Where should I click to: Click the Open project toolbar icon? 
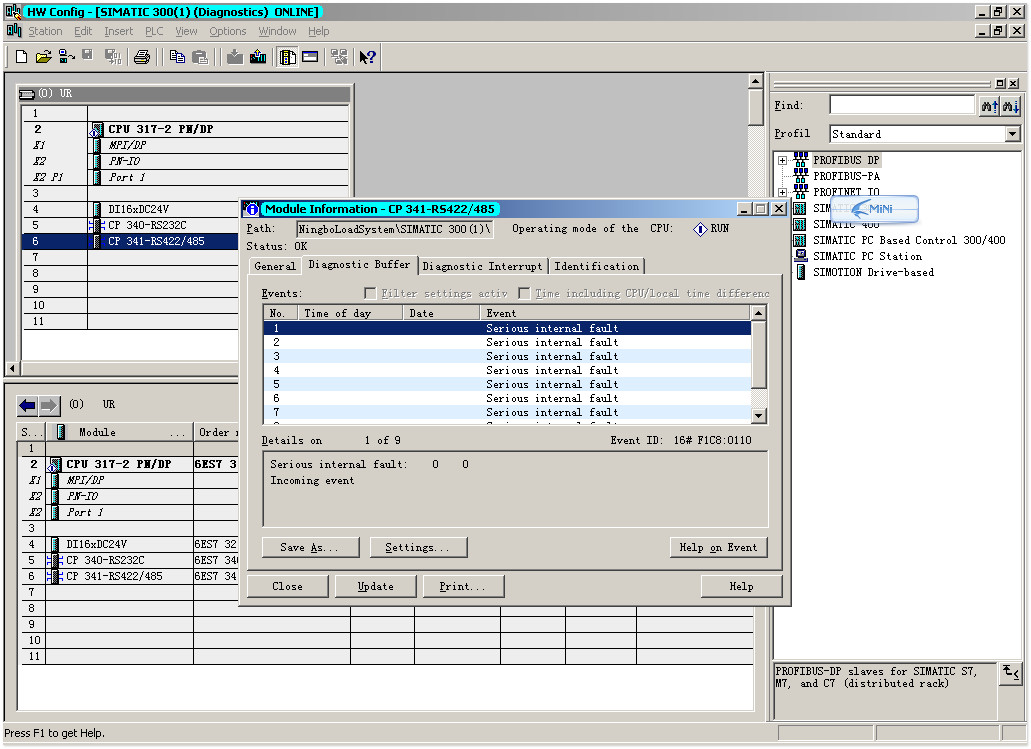[x=43, y=57]
